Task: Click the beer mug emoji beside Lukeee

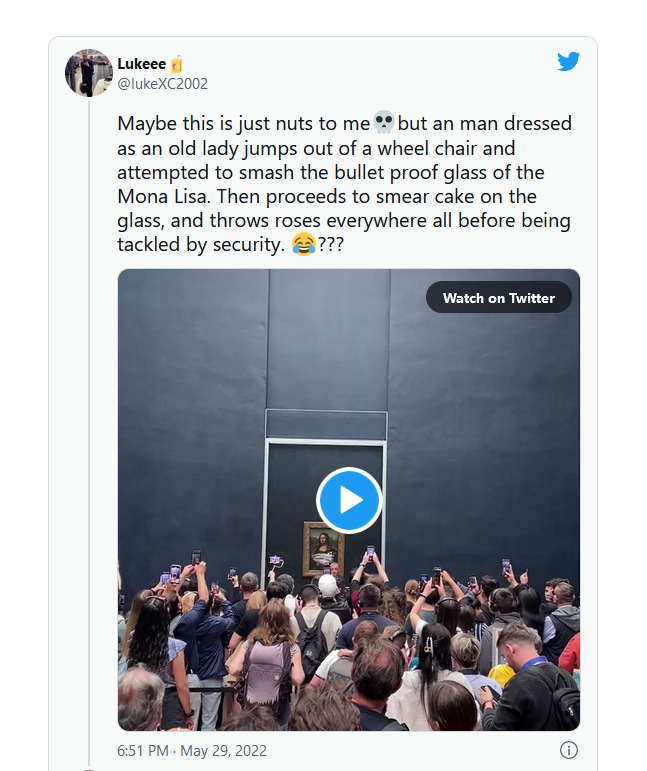Action: pos(177,64)
